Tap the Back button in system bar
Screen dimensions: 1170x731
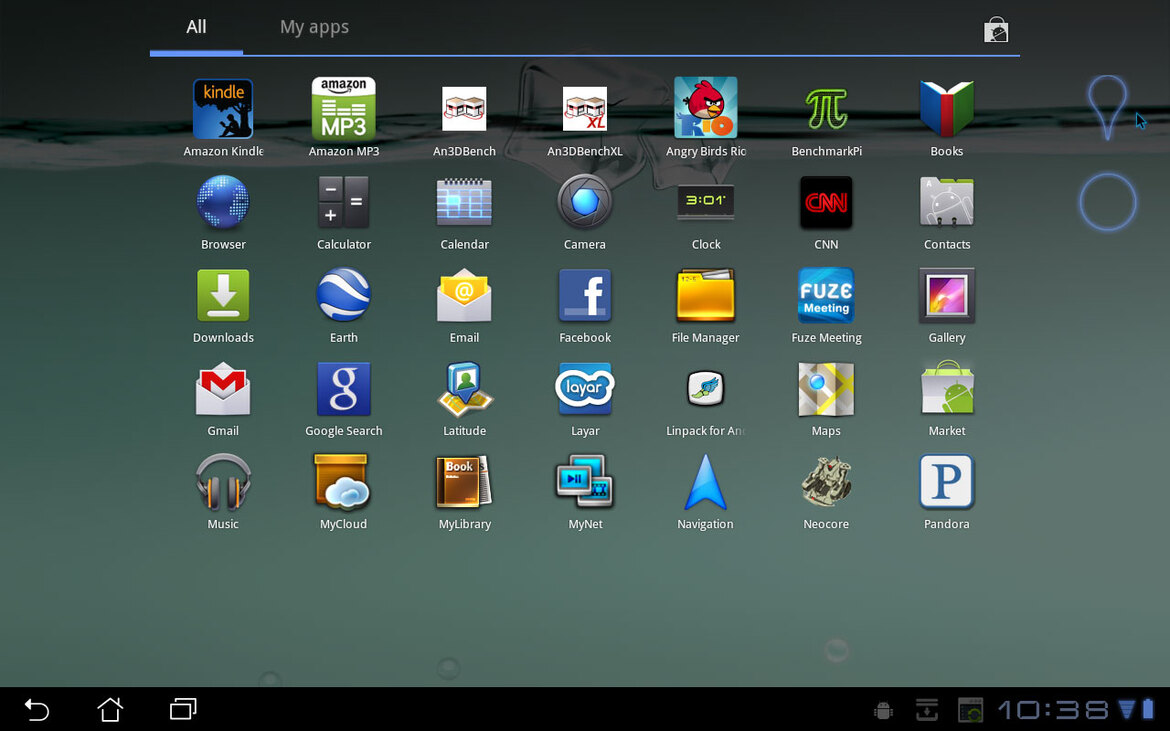pos(37,709)
